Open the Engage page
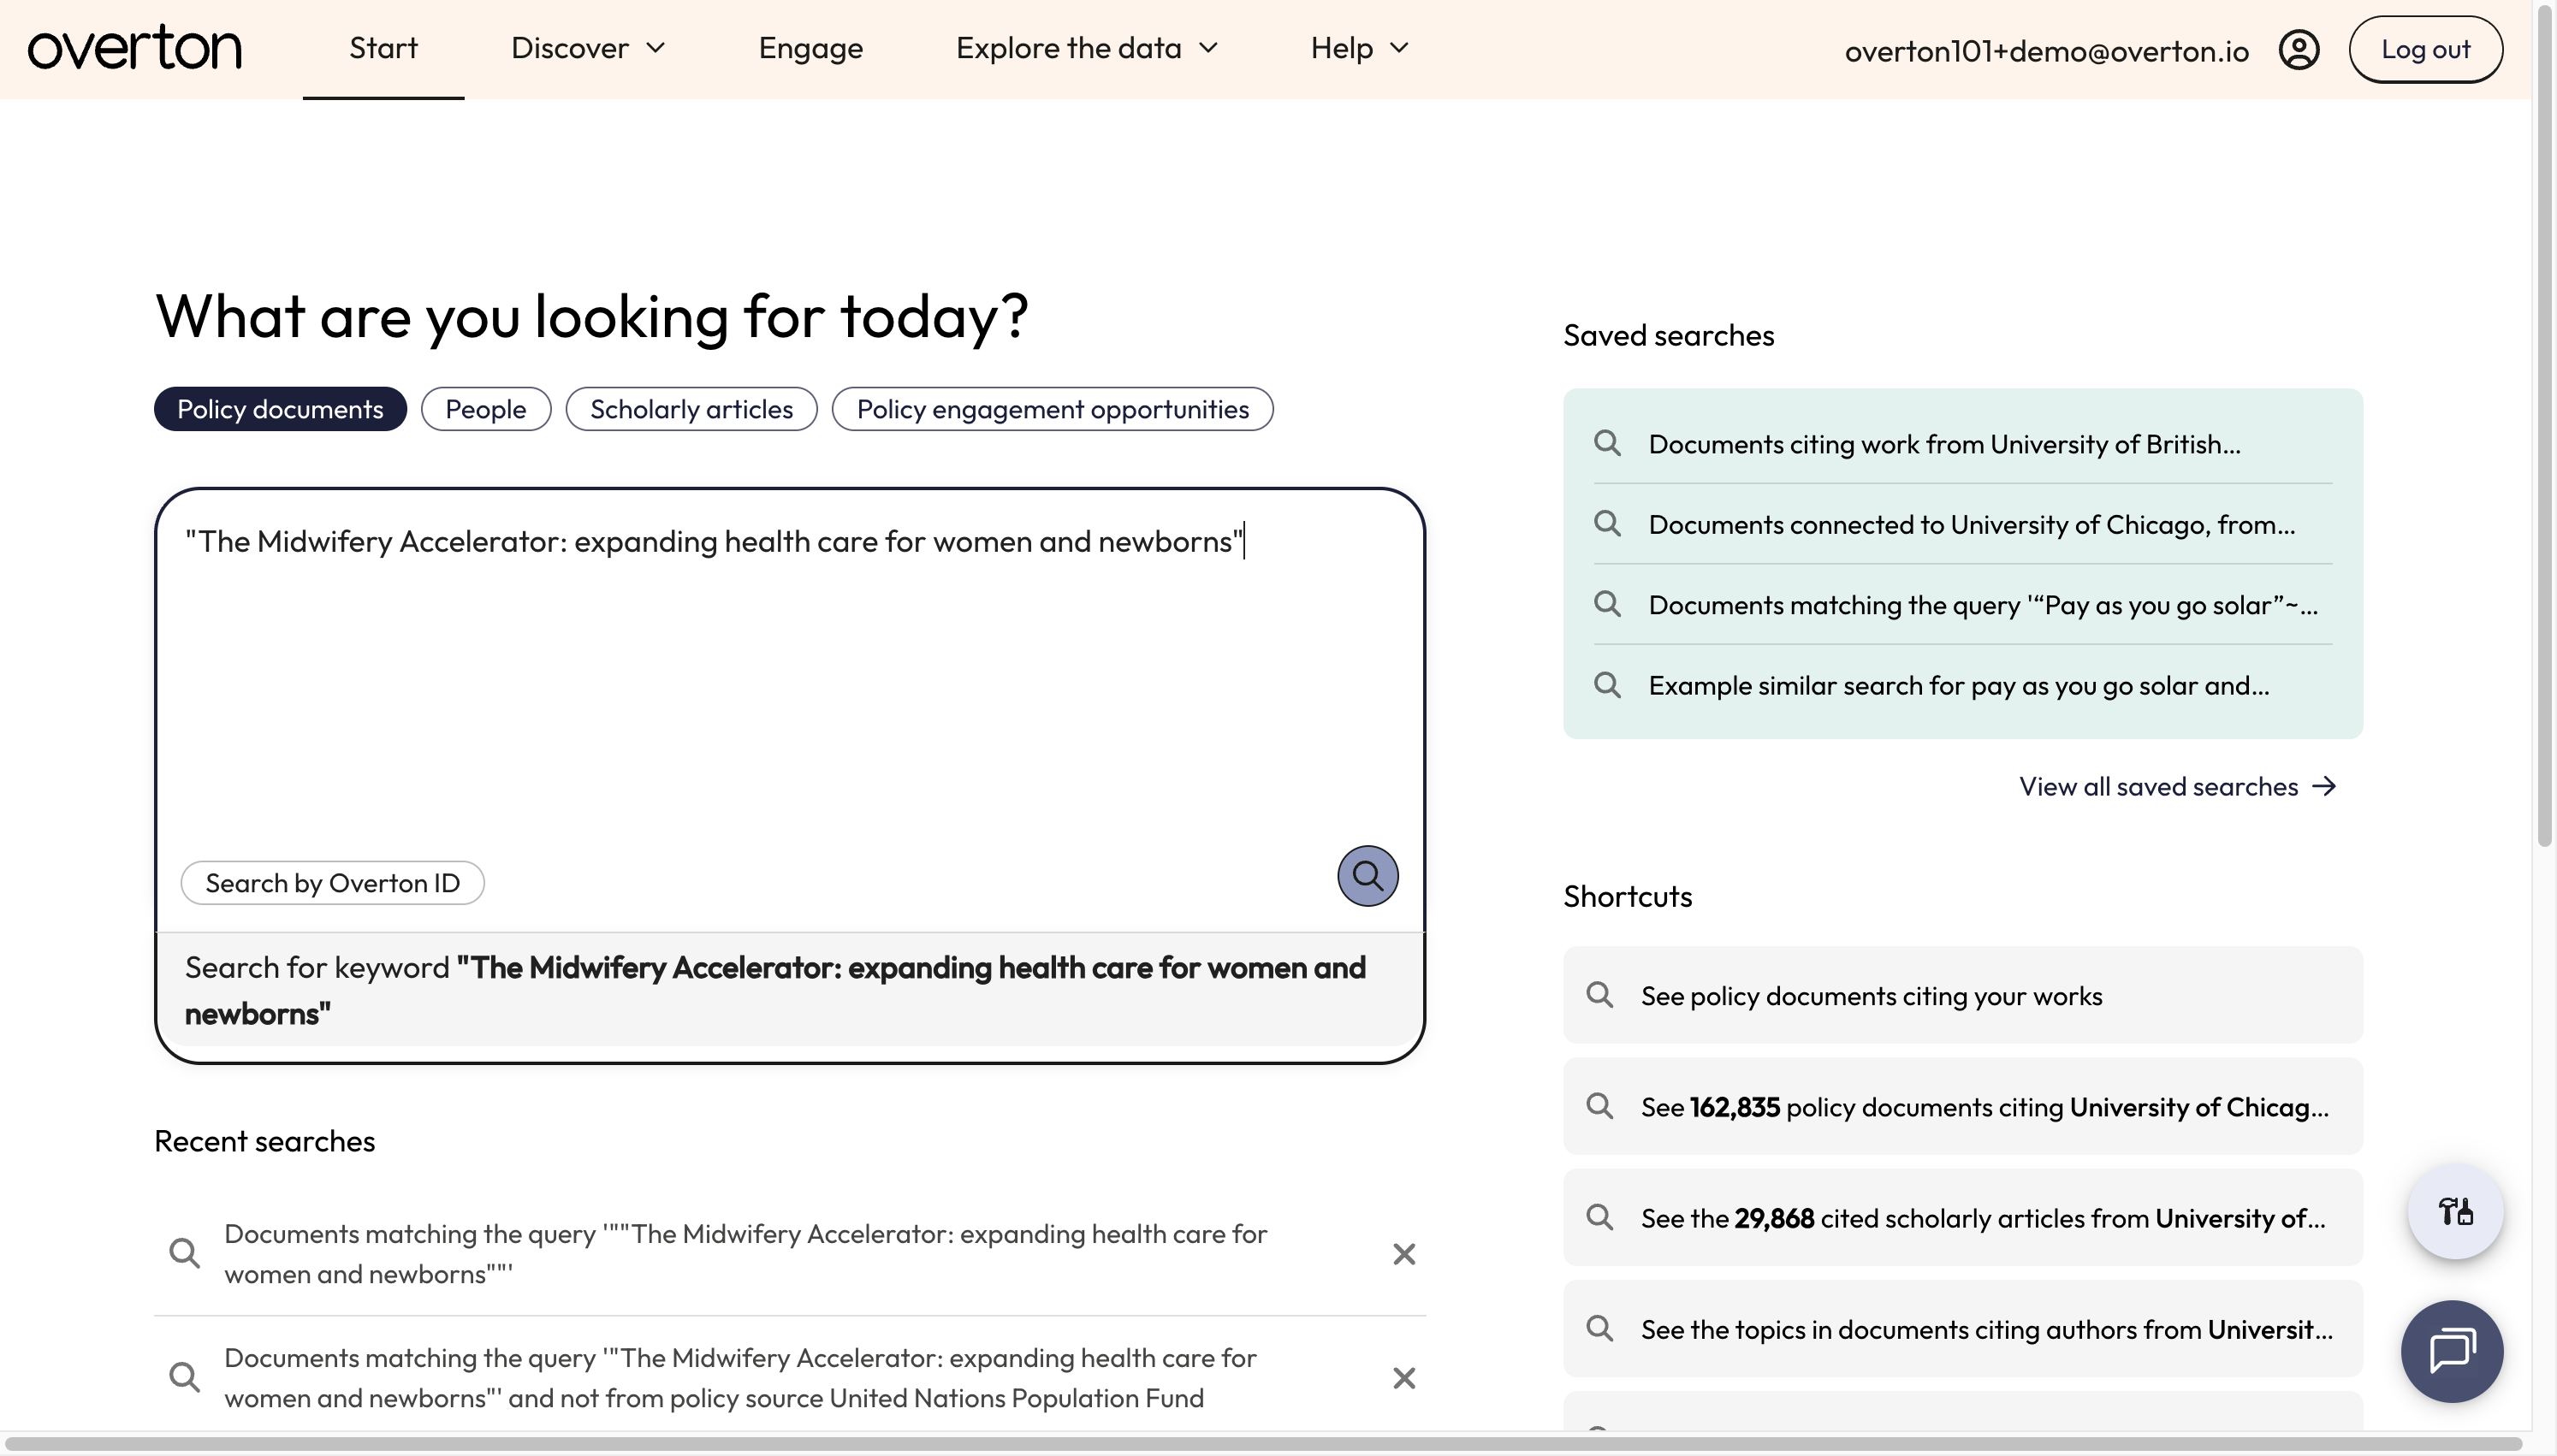This screenshot has width=2557, height=1456. point(810,48)
